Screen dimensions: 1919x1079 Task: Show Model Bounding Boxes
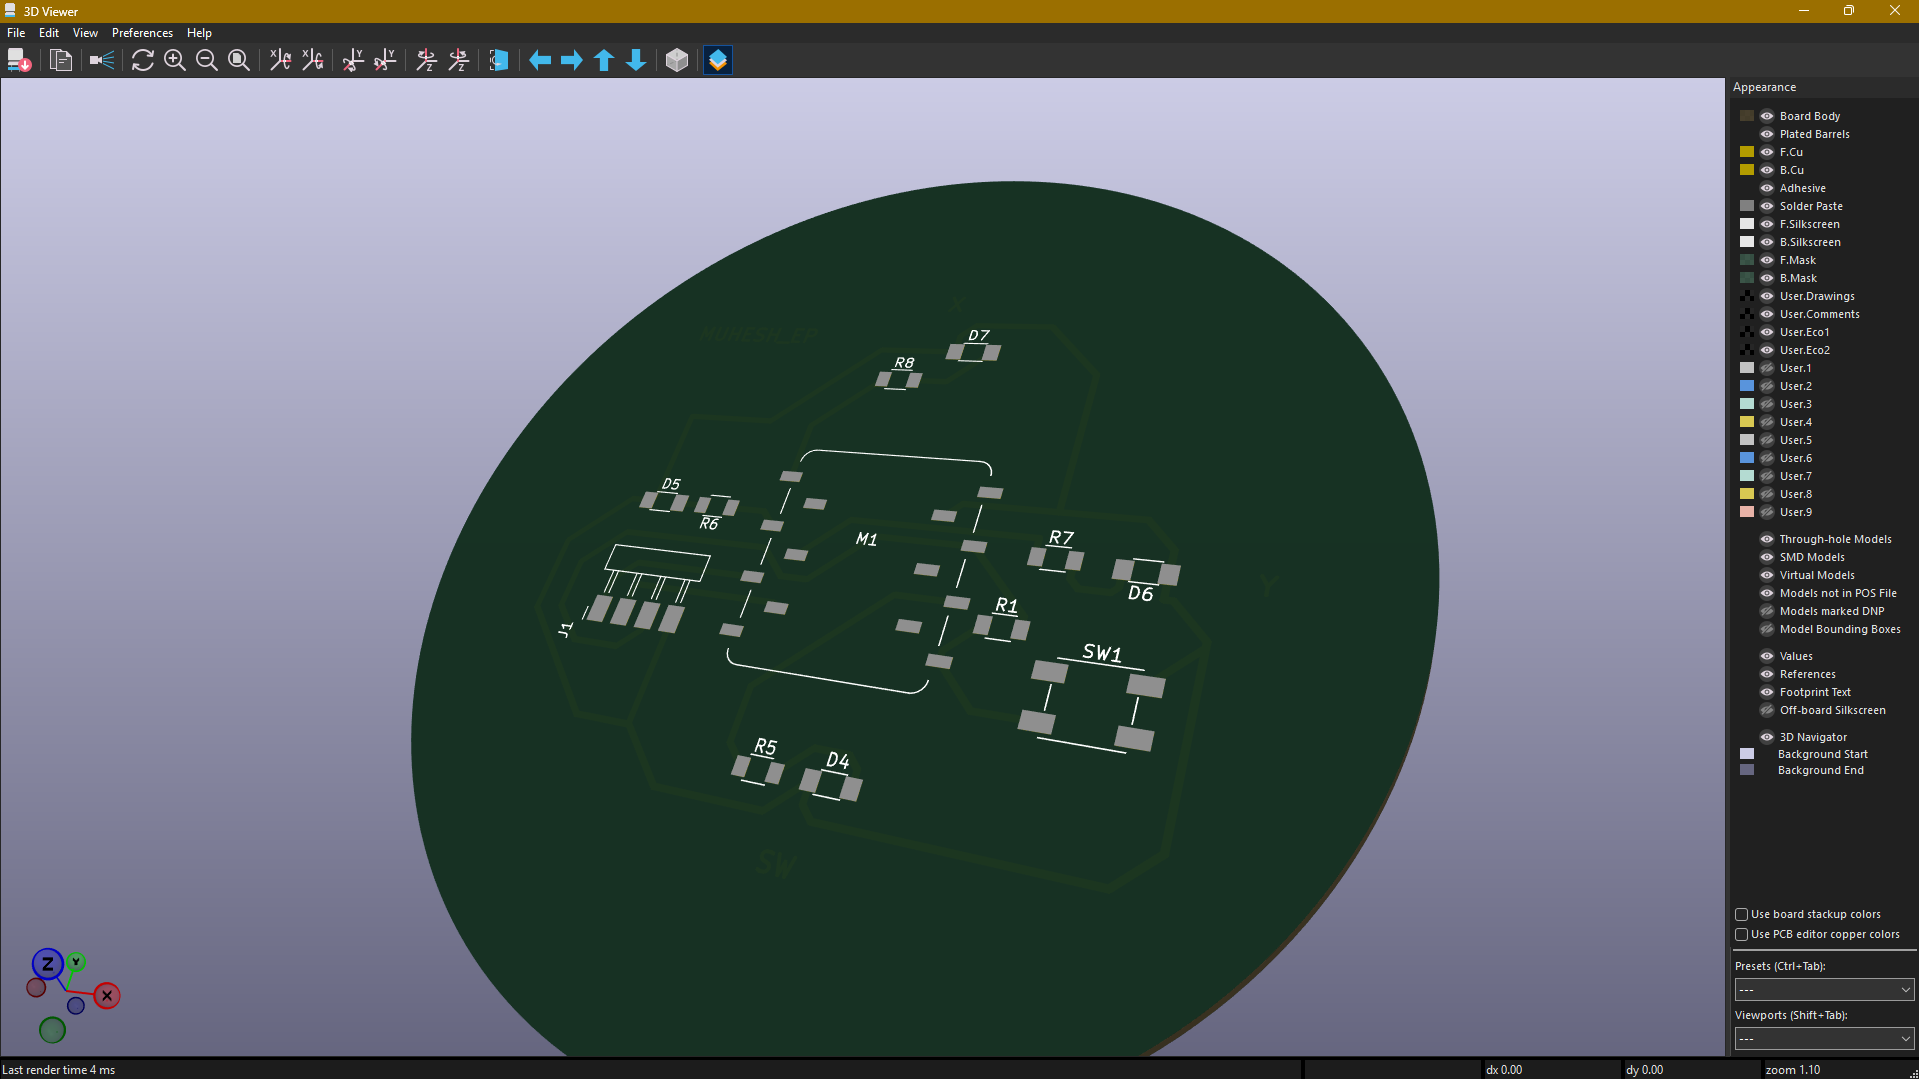coord(1767,629)
